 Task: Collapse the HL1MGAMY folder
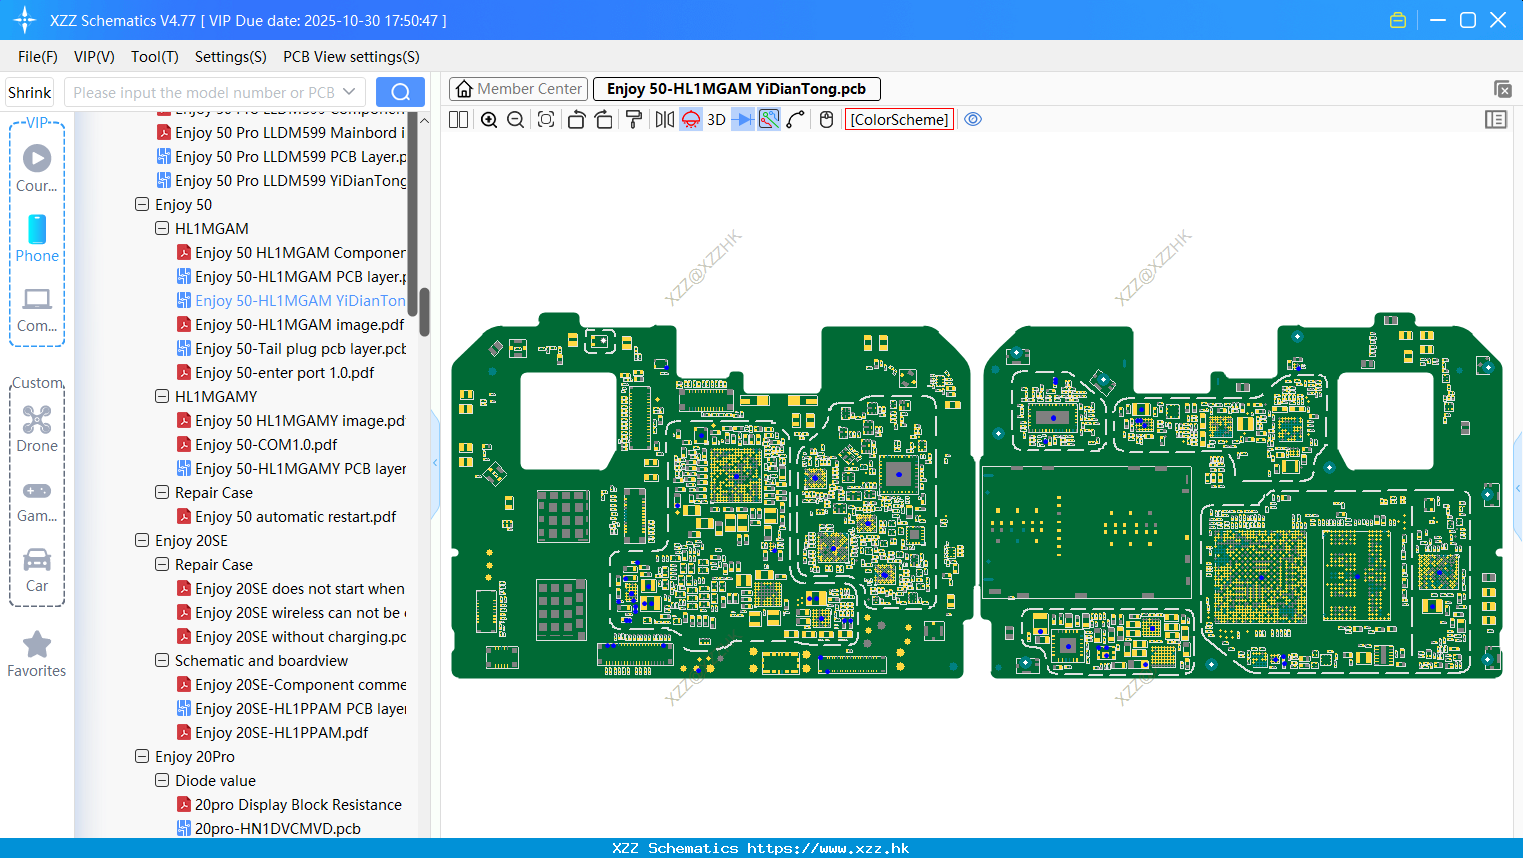pyautogui.click(x=162, y=396)
